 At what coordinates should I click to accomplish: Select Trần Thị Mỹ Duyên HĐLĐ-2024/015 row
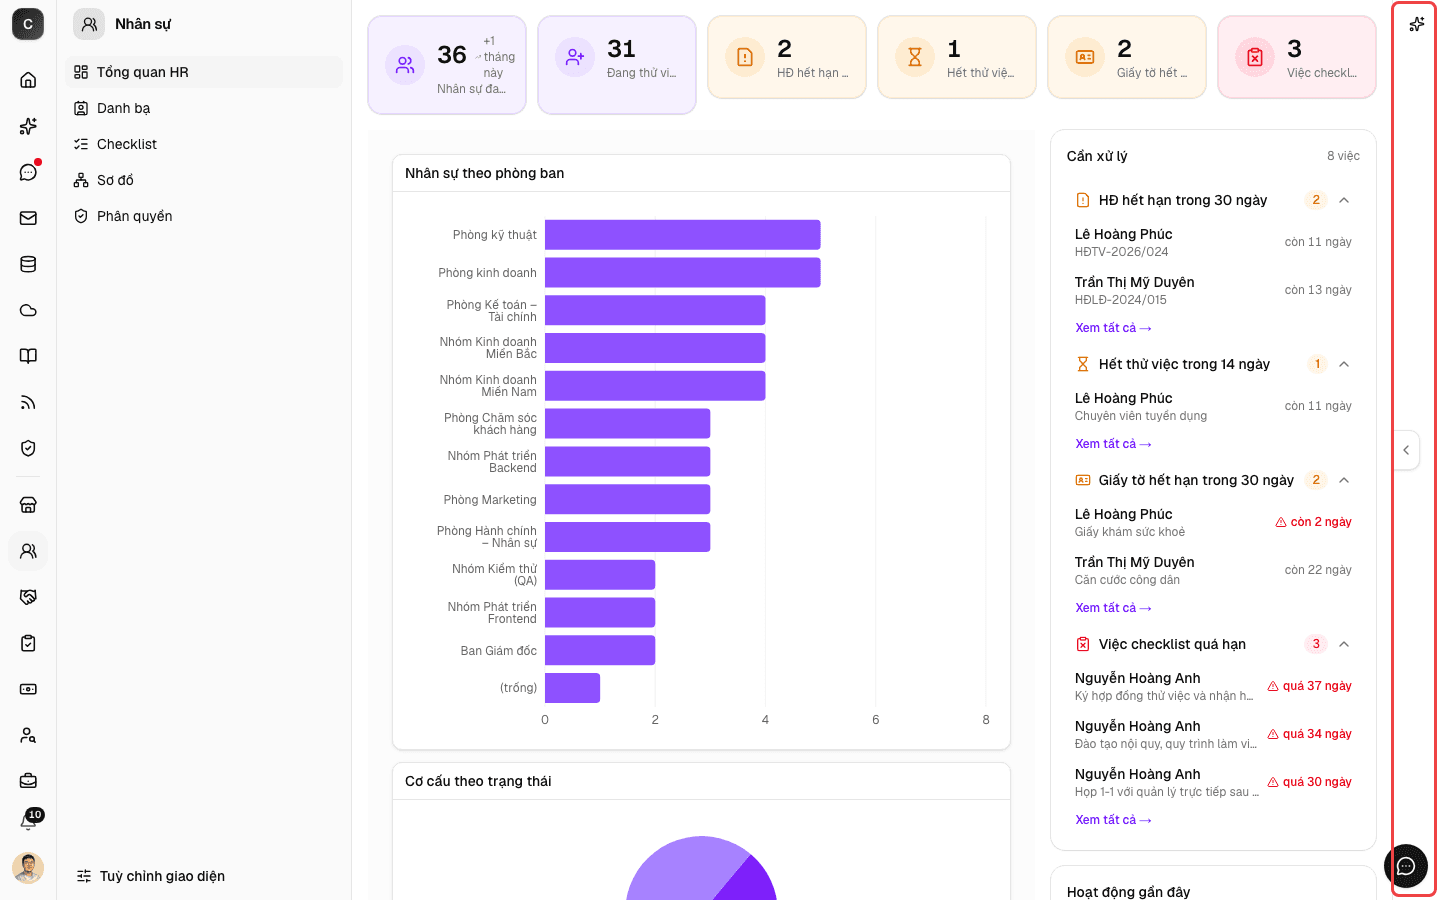point(1213,290)
